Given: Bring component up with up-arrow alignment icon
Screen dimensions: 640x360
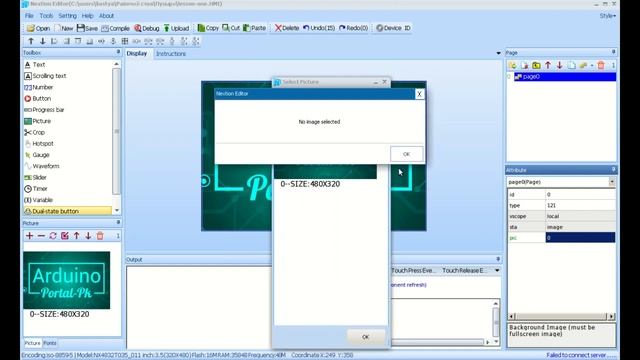Looking at the screenshot, I should [x=31, y=41].
